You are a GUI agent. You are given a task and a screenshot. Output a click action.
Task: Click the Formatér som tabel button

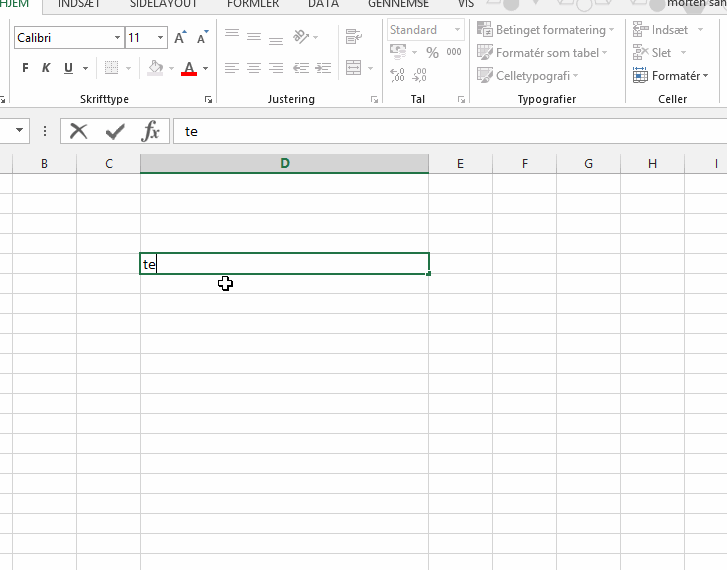pyautogui.click(x=546, y=53)
